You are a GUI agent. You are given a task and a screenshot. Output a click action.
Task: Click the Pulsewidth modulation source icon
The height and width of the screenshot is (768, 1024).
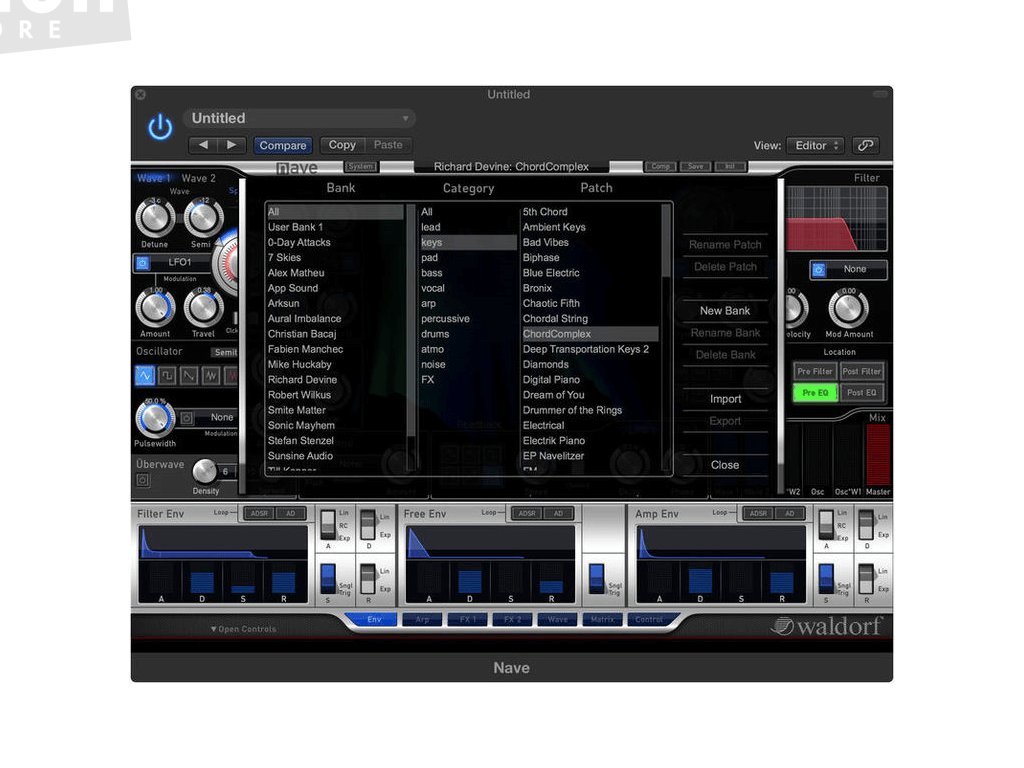tap(187, 417)
